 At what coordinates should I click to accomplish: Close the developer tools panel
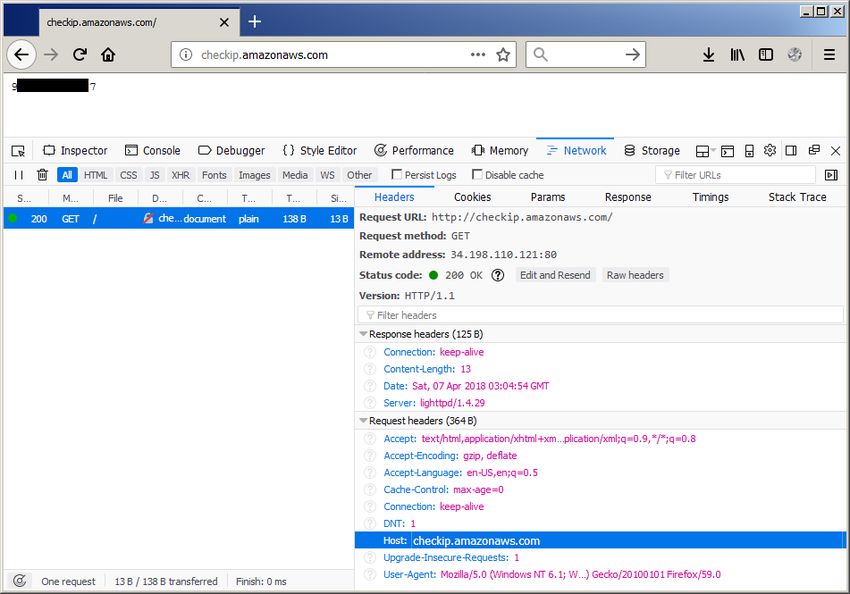(x=835, y=151)
